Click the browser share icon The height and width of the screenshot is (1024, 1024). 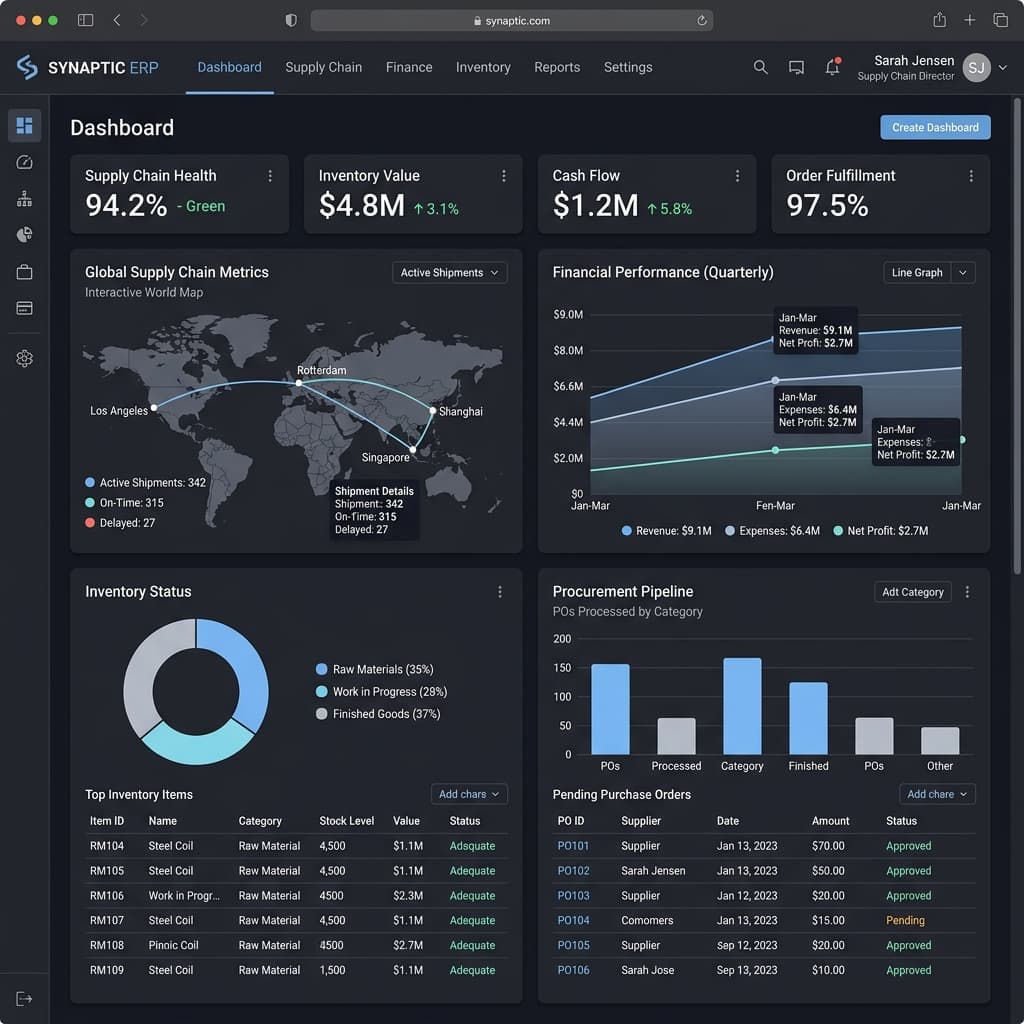(939, 20)
